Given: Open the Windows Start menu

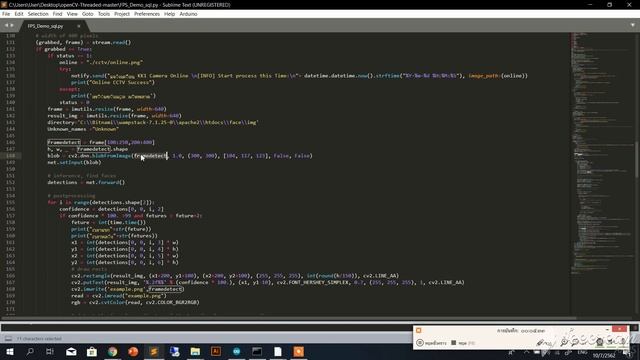Looking at the screenshot, I should click(x=9, y=352).
